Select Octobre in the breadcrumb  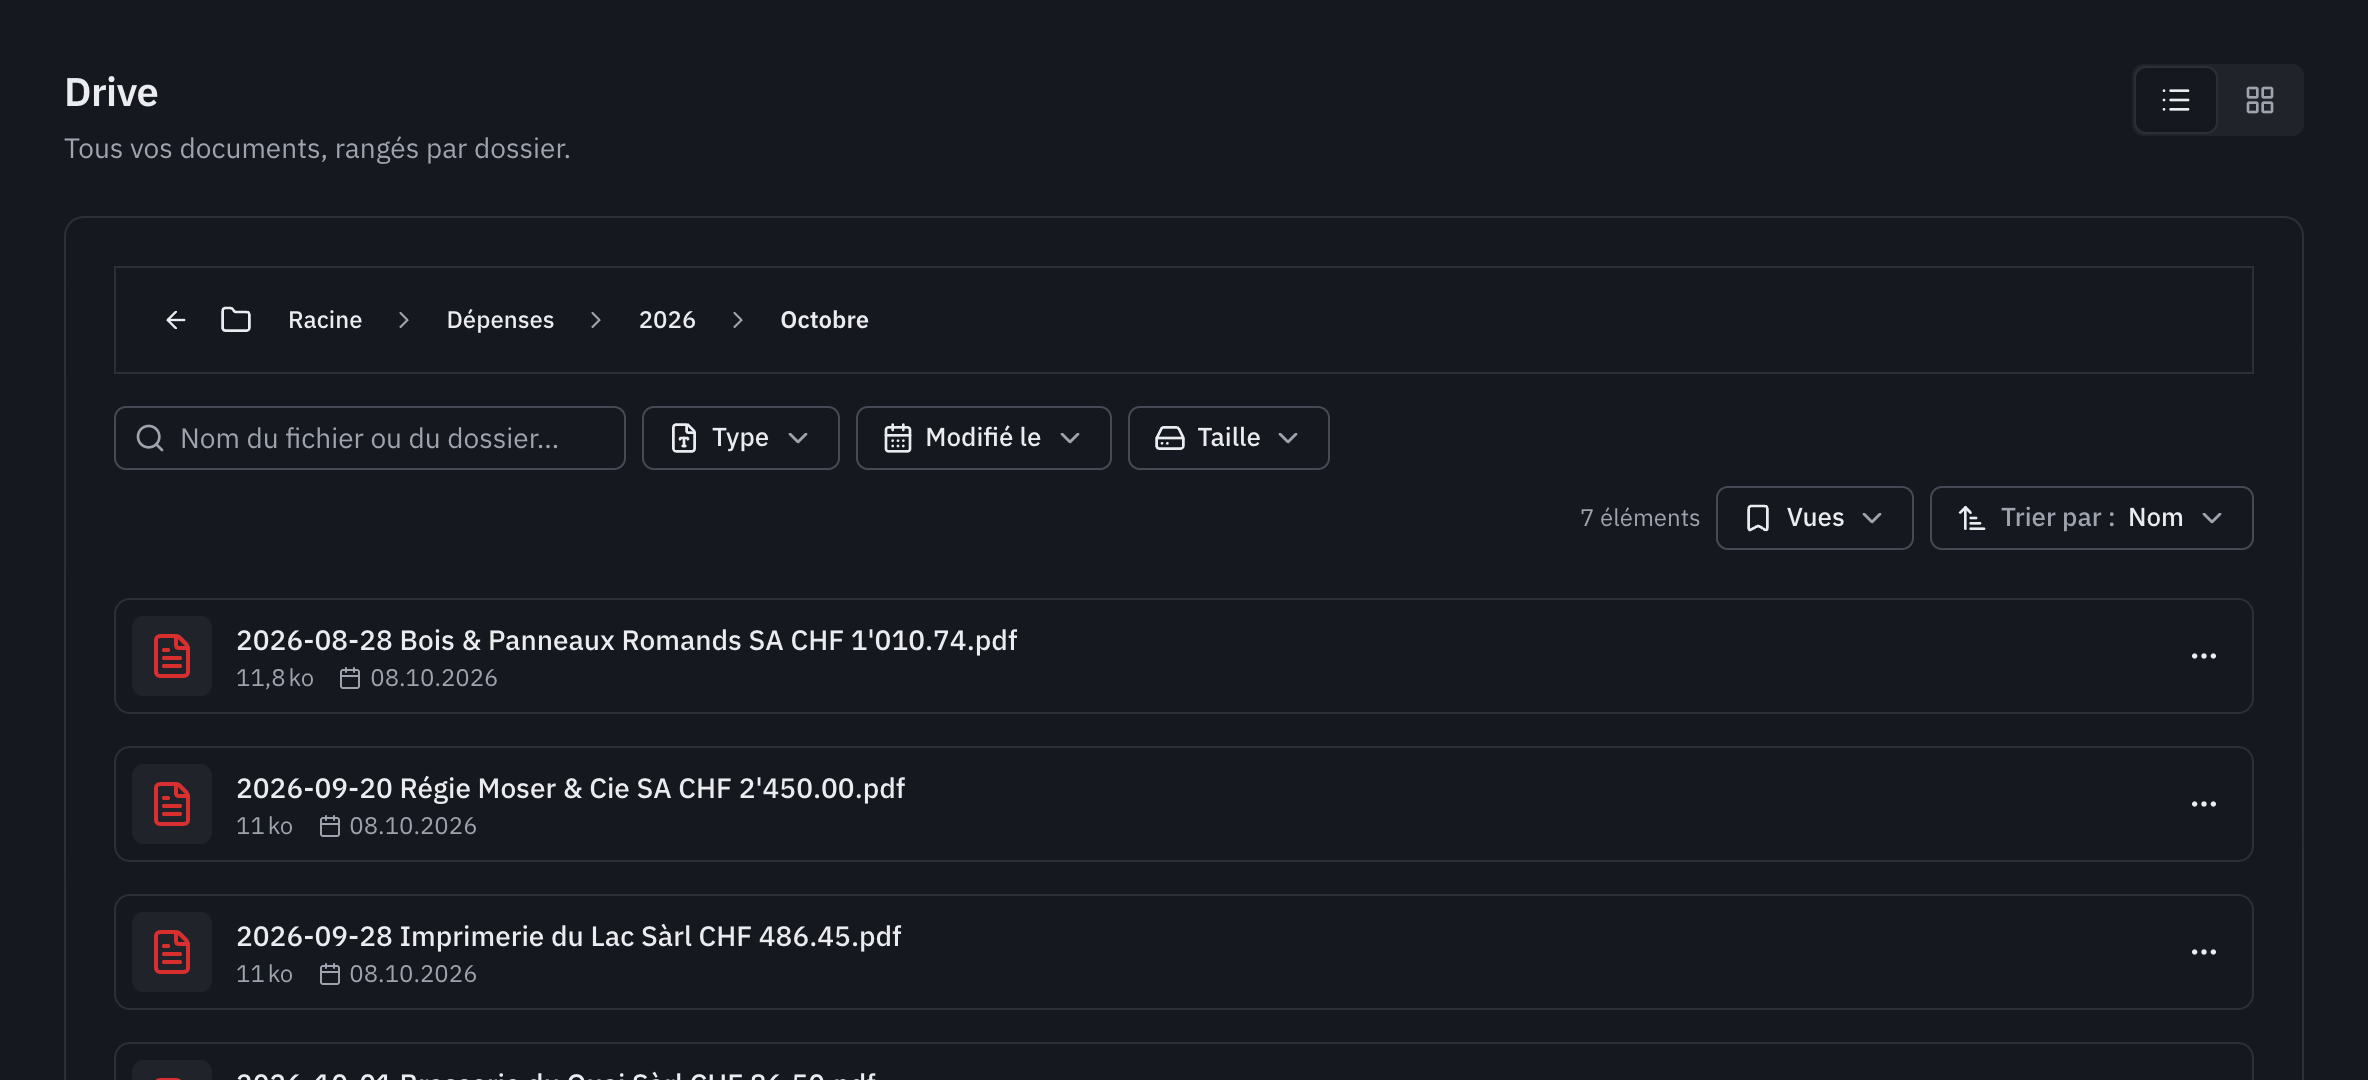coord(824,320)
